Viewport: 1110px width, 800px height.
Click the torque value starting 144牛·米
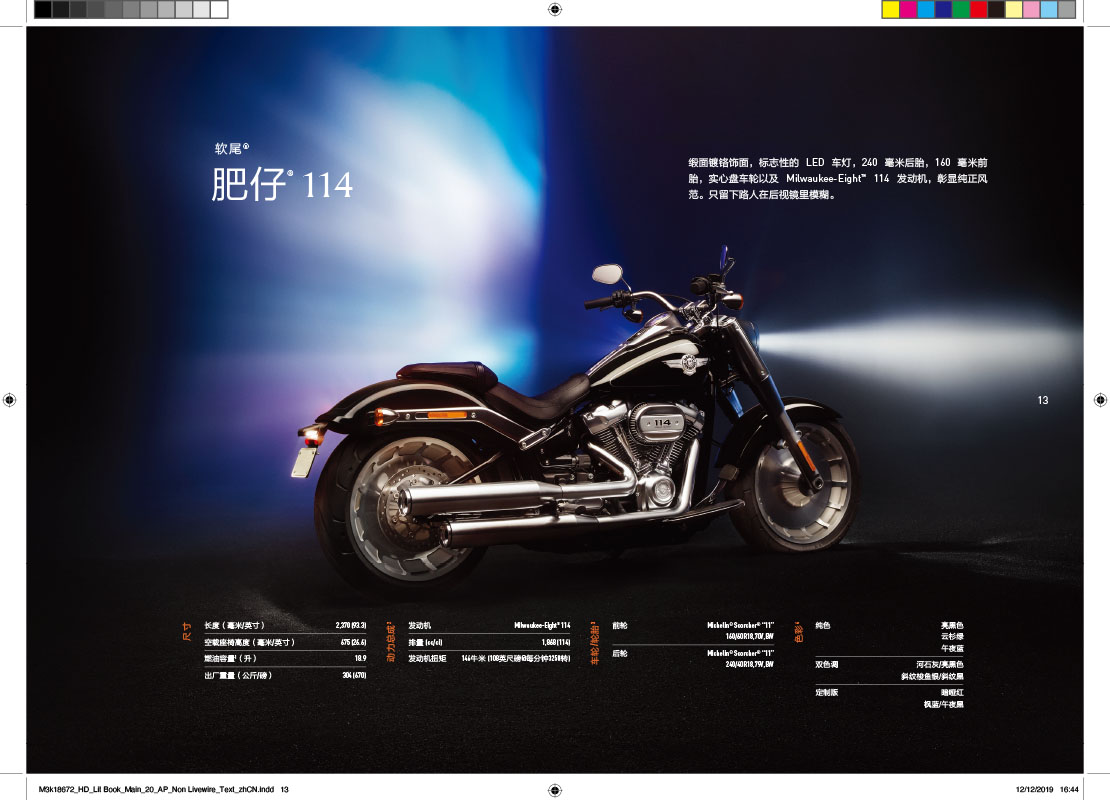516,658
